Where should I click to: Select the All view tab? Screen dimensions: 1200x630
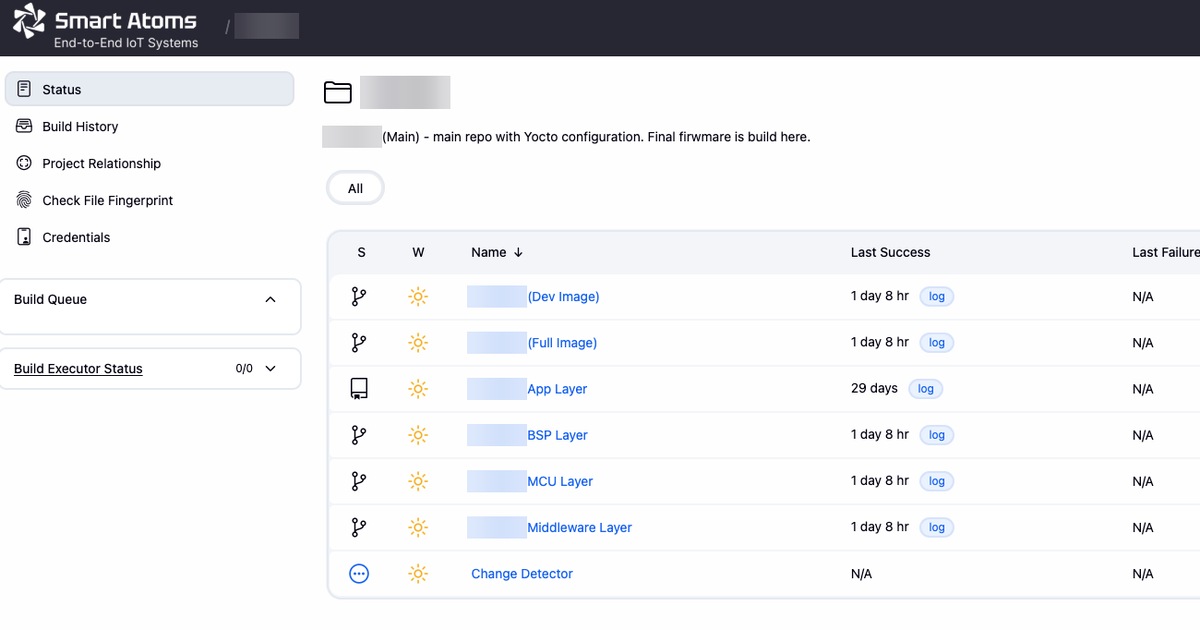(x=355, y=188)
